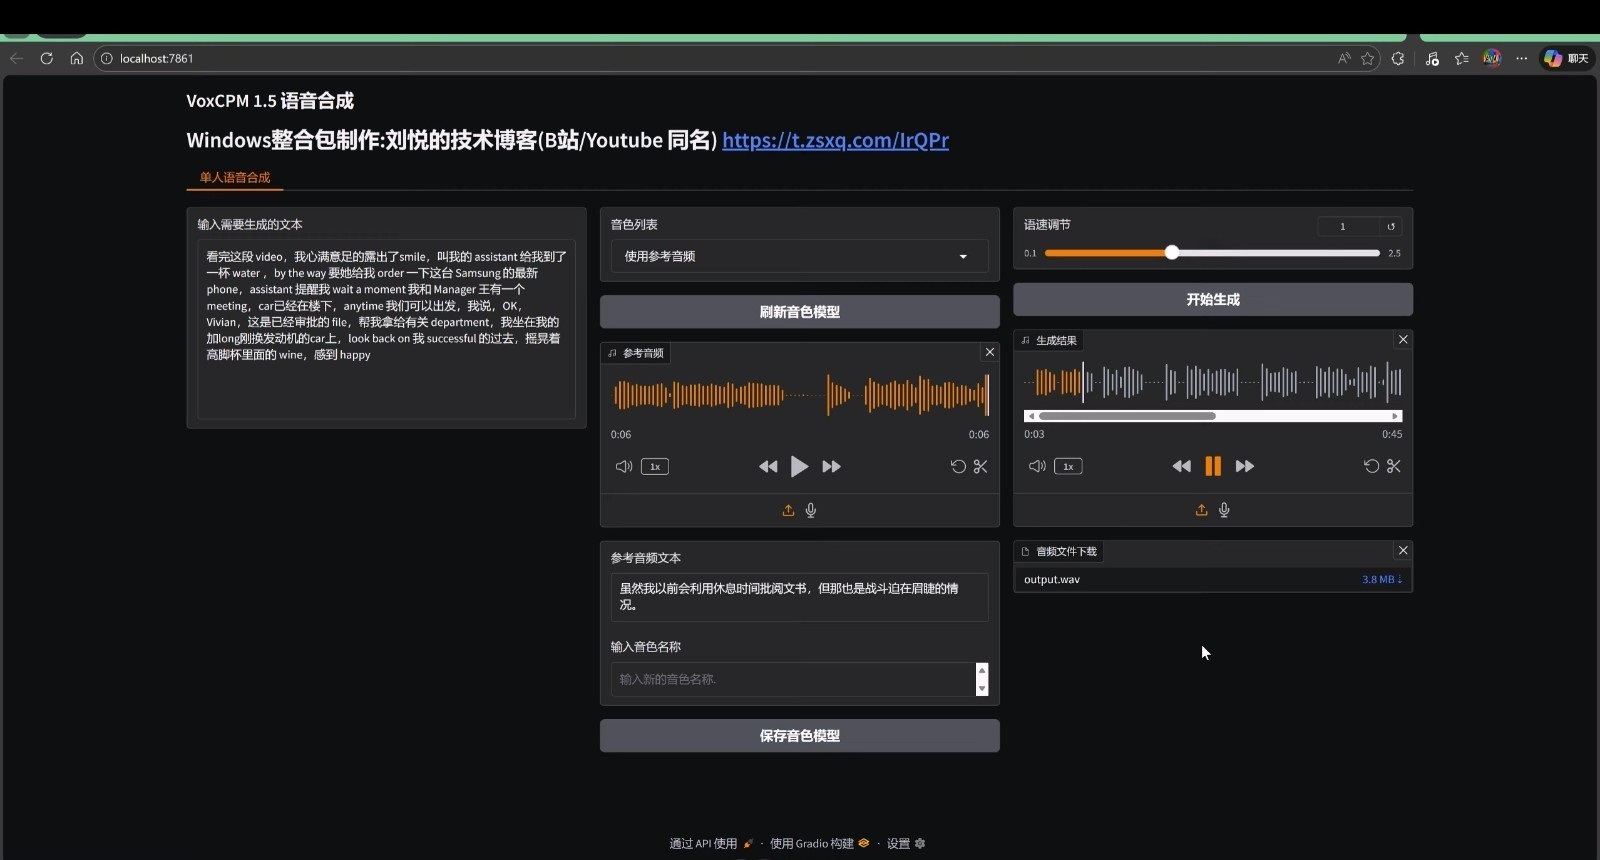Viewport: 1600px width, 860px height.
Task: Click the undo icon in generated result player
Action: tap(1371, 466)
